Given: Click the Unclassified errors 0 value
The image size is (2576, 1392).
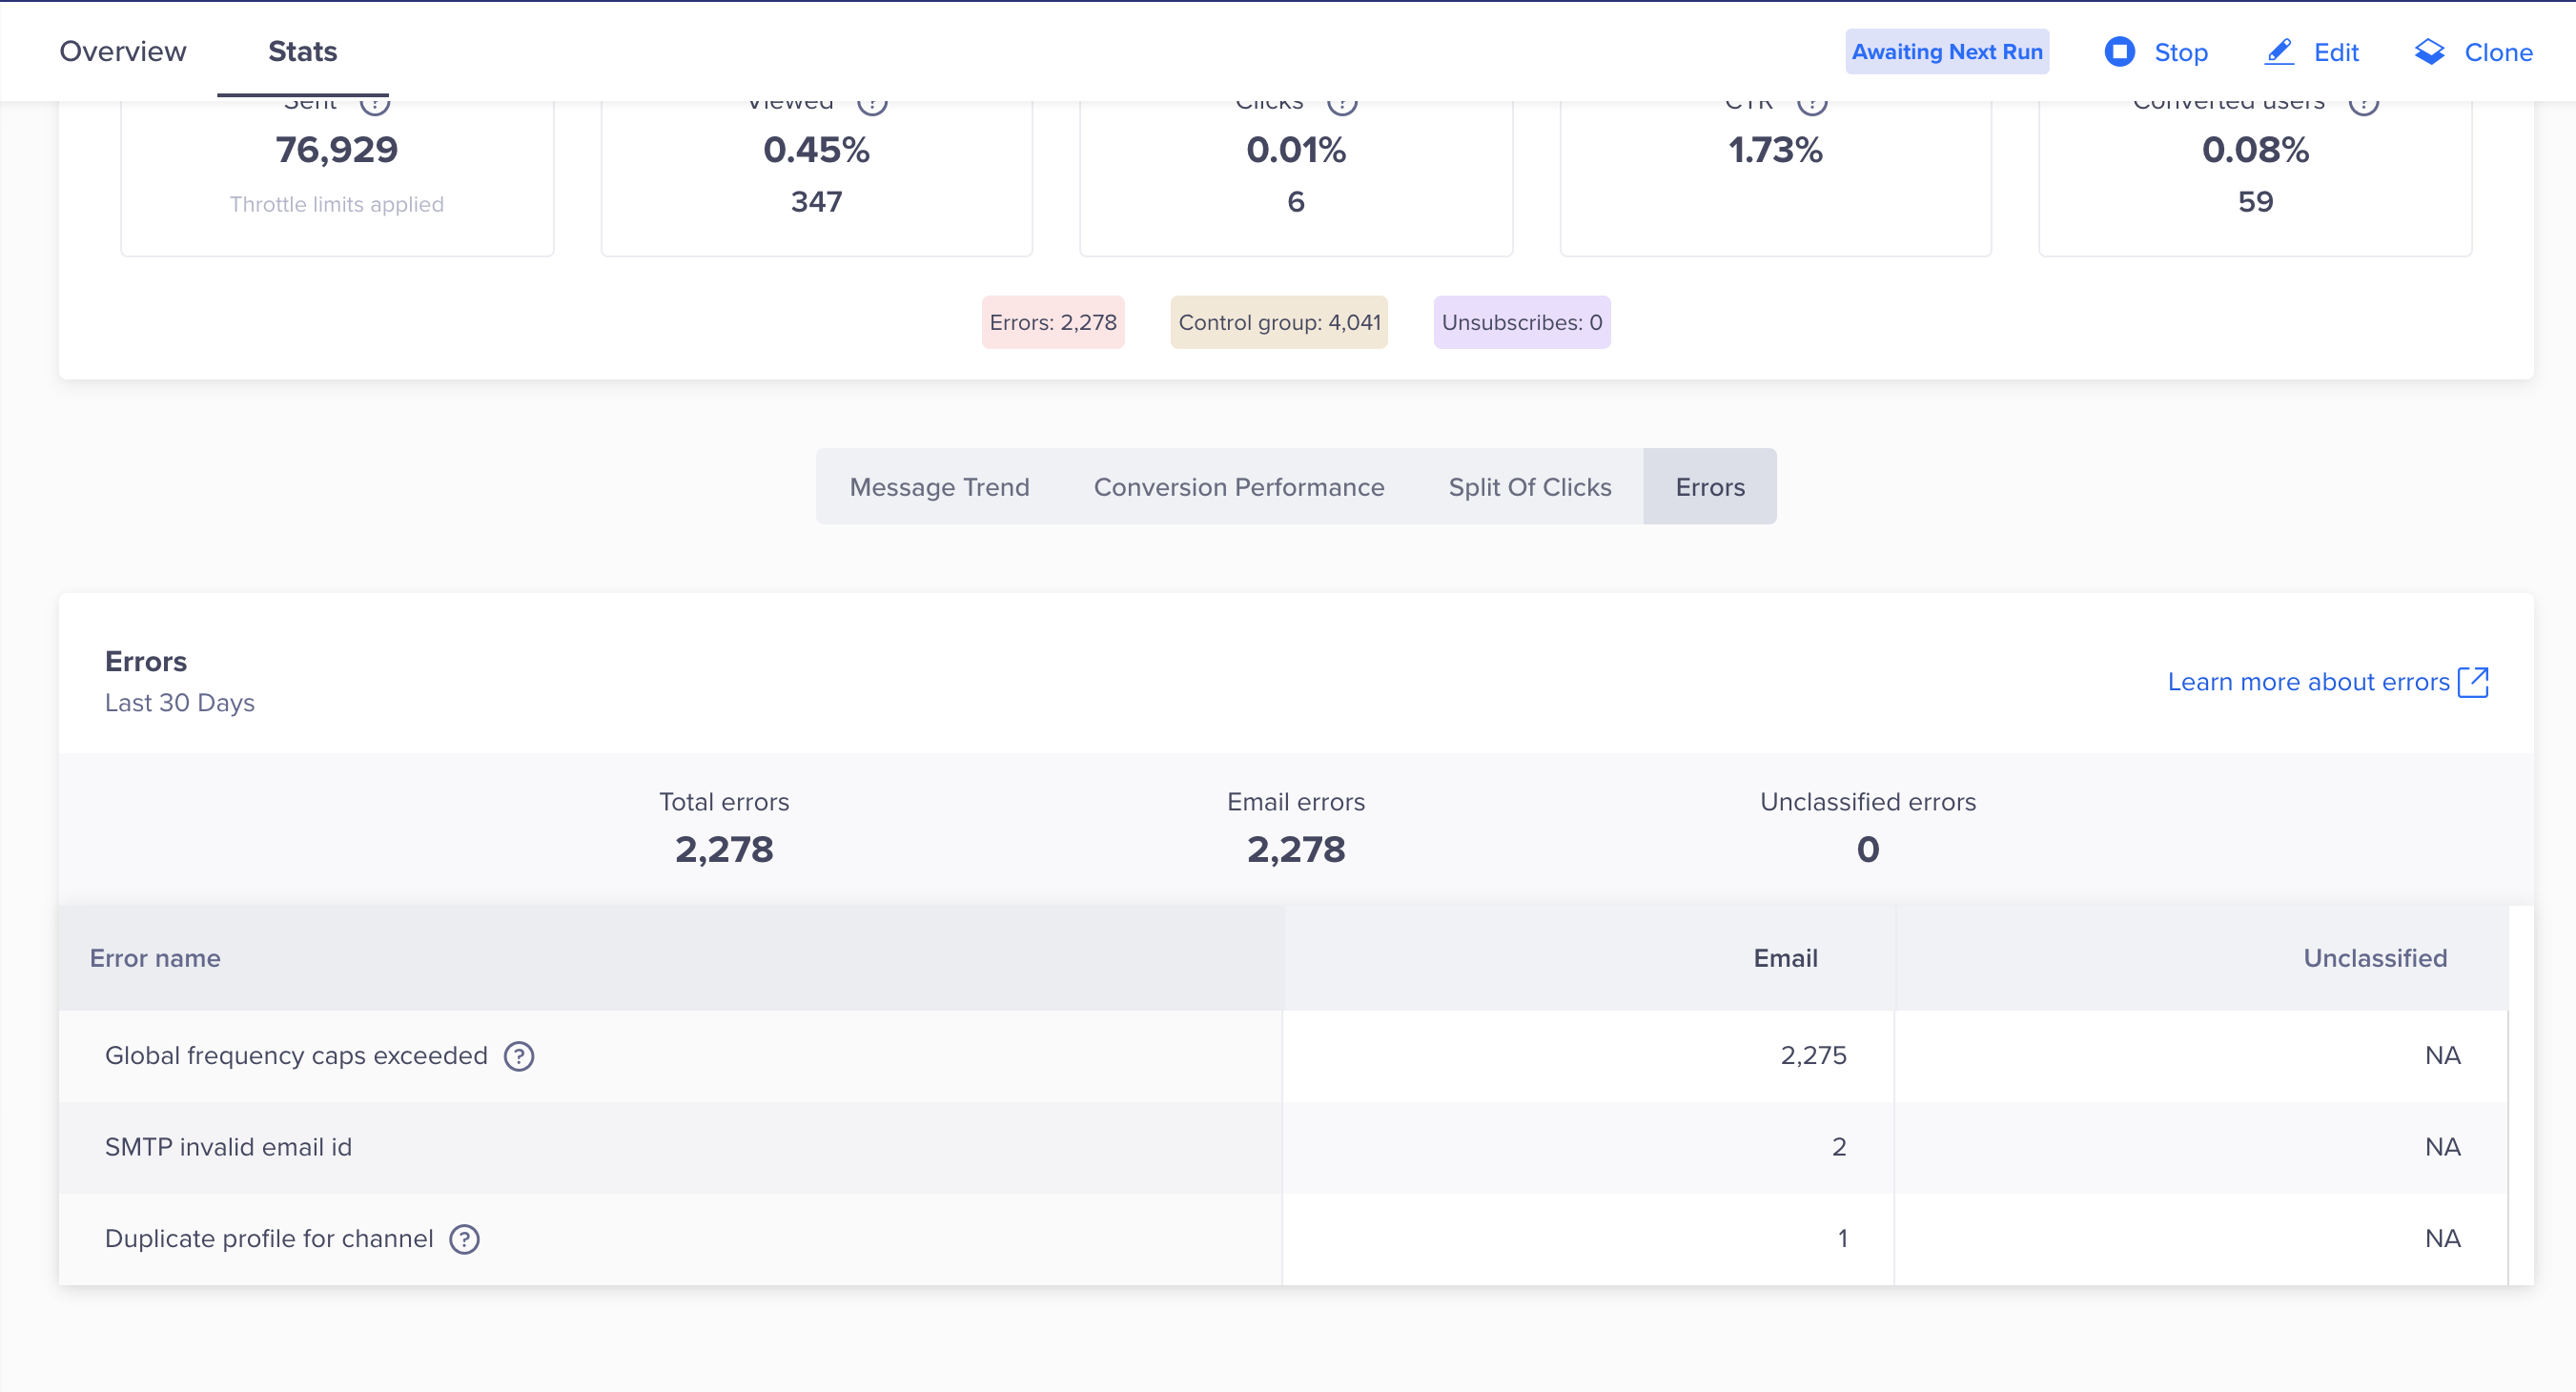Looking at the screenshot, I should 1868,849.
